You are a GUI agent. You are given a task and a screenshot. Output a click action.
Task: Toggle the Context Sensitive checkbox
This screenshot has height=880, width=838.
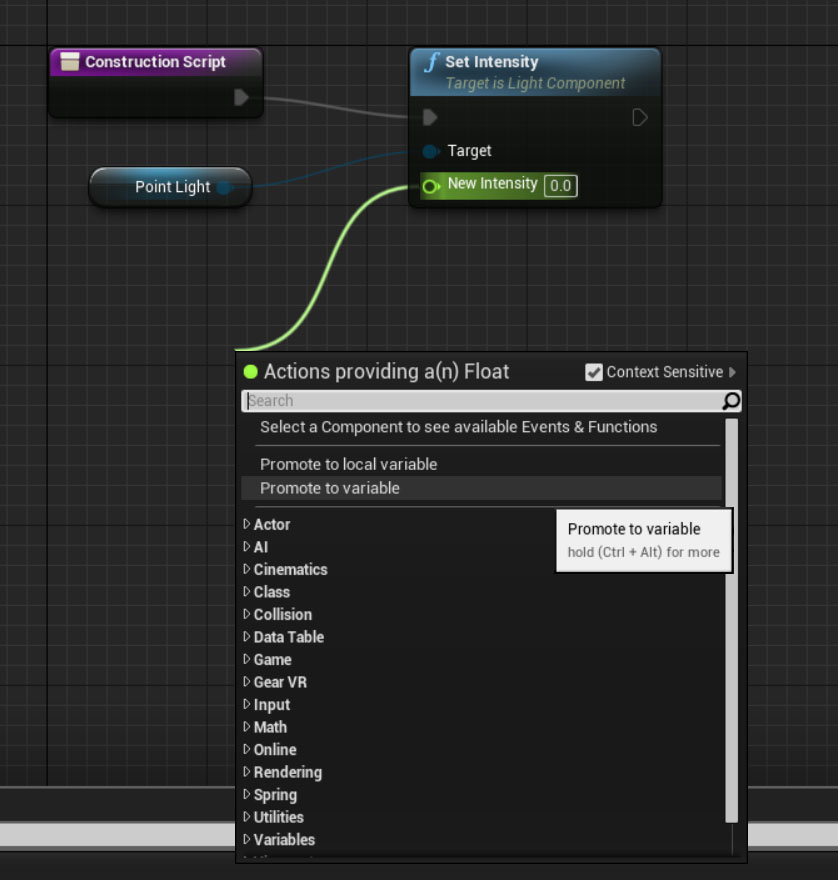coord(593,372)
